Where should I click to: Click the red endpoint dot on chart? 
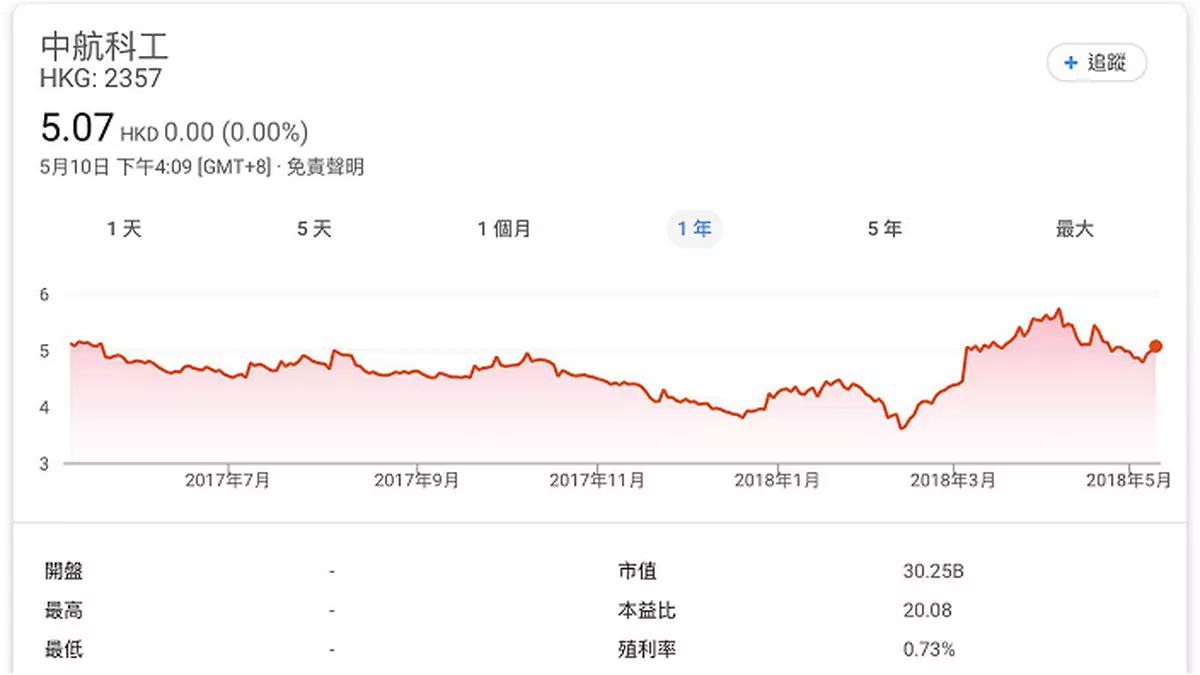click(1156, 346)
